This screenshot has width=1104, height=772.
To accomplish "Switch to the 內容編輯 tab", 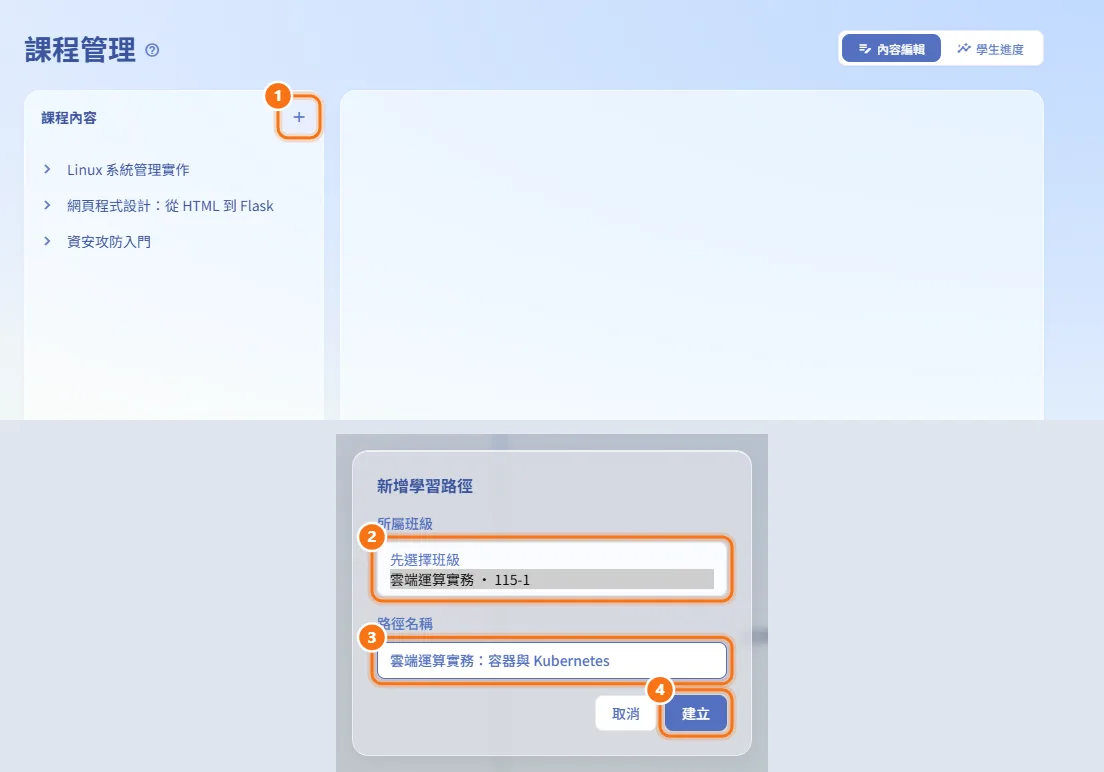I will [x=891, y=49].
